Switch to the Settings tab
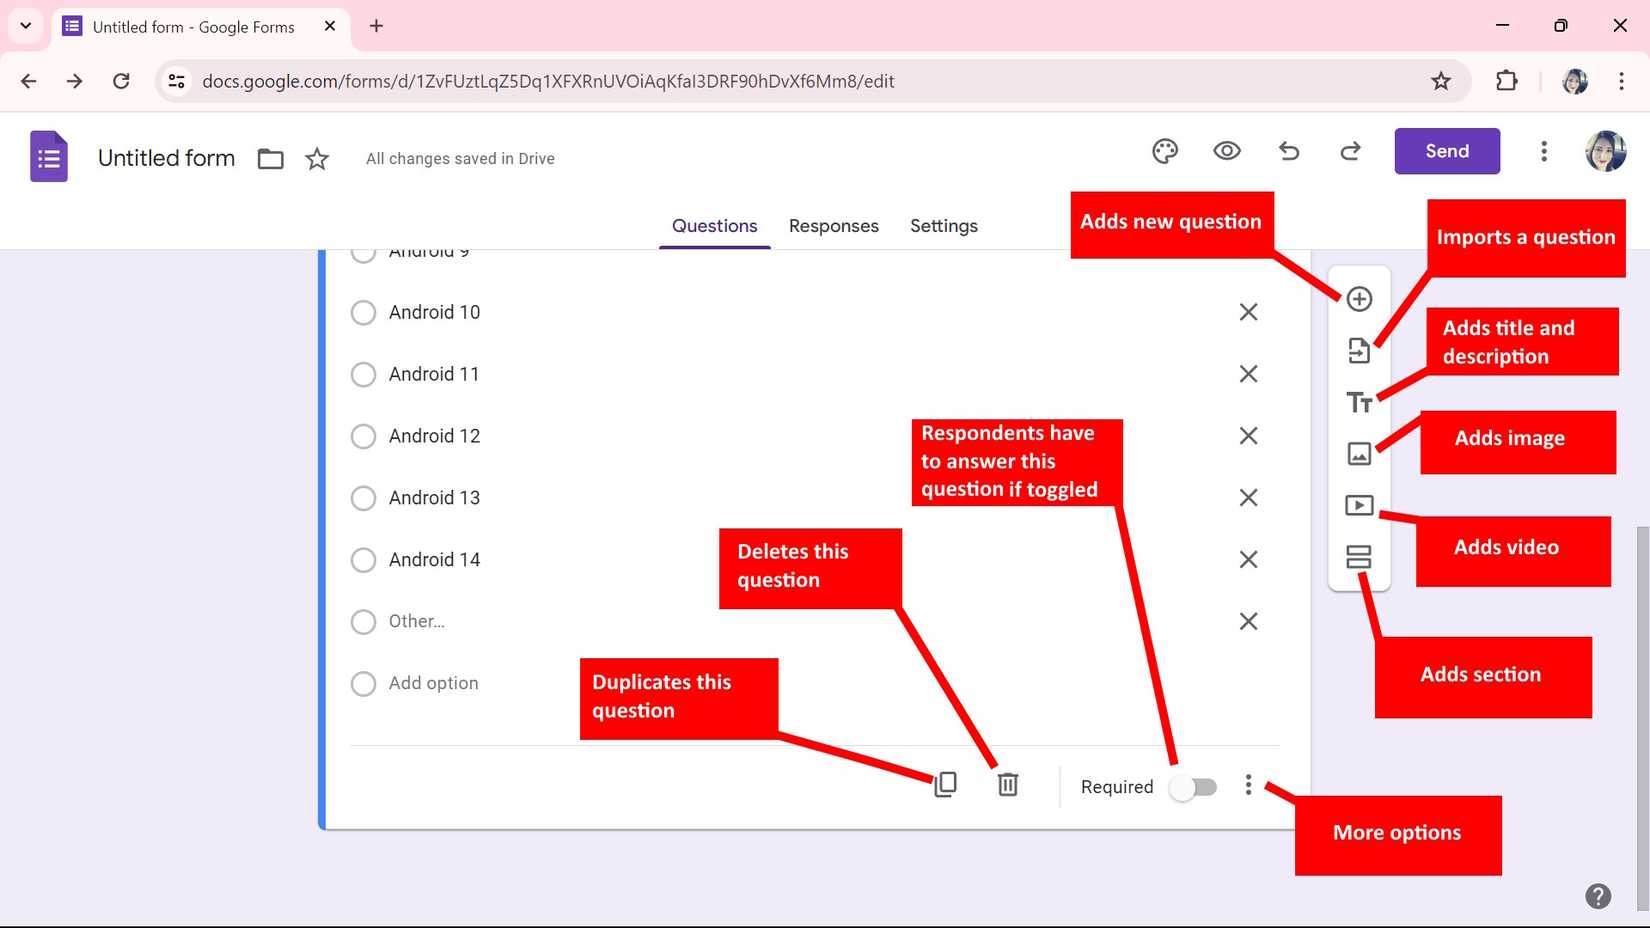1650x928 pixels. pos(943,226)
